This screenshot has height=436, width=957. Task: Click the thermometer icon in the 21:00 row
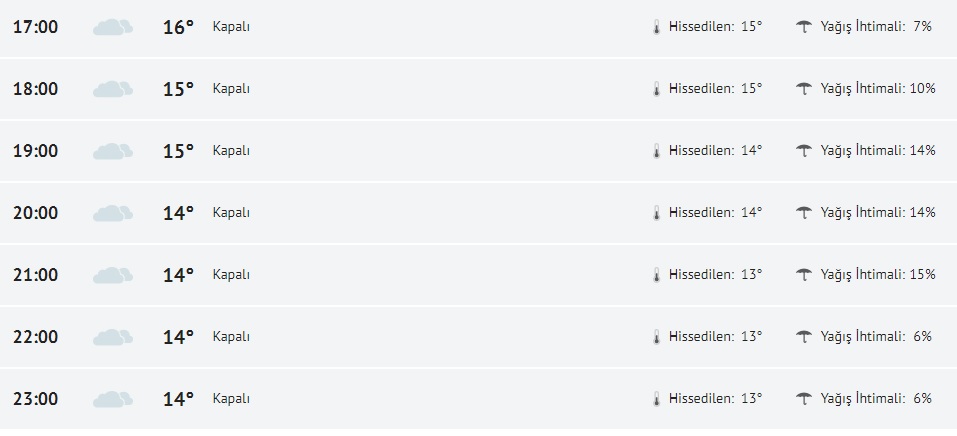click(x=657, y=275)
